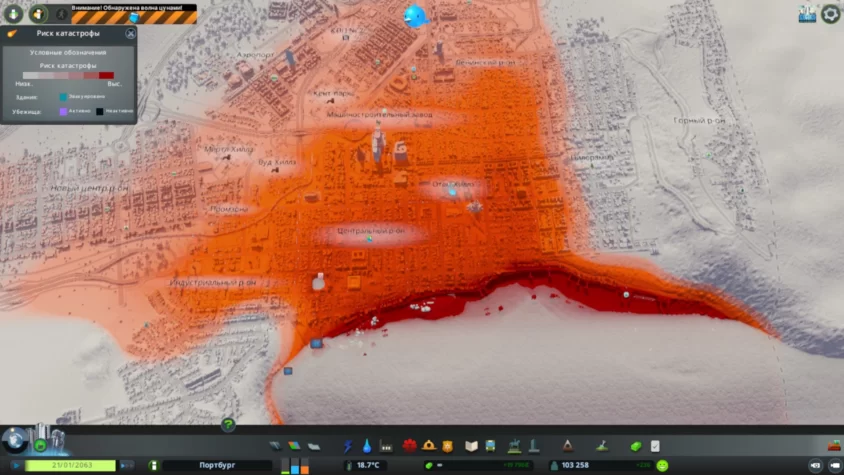Image resolution: width=844 pixels, height=475 pixels.
Task: Open the cinematic camera button
Action: 835,465
